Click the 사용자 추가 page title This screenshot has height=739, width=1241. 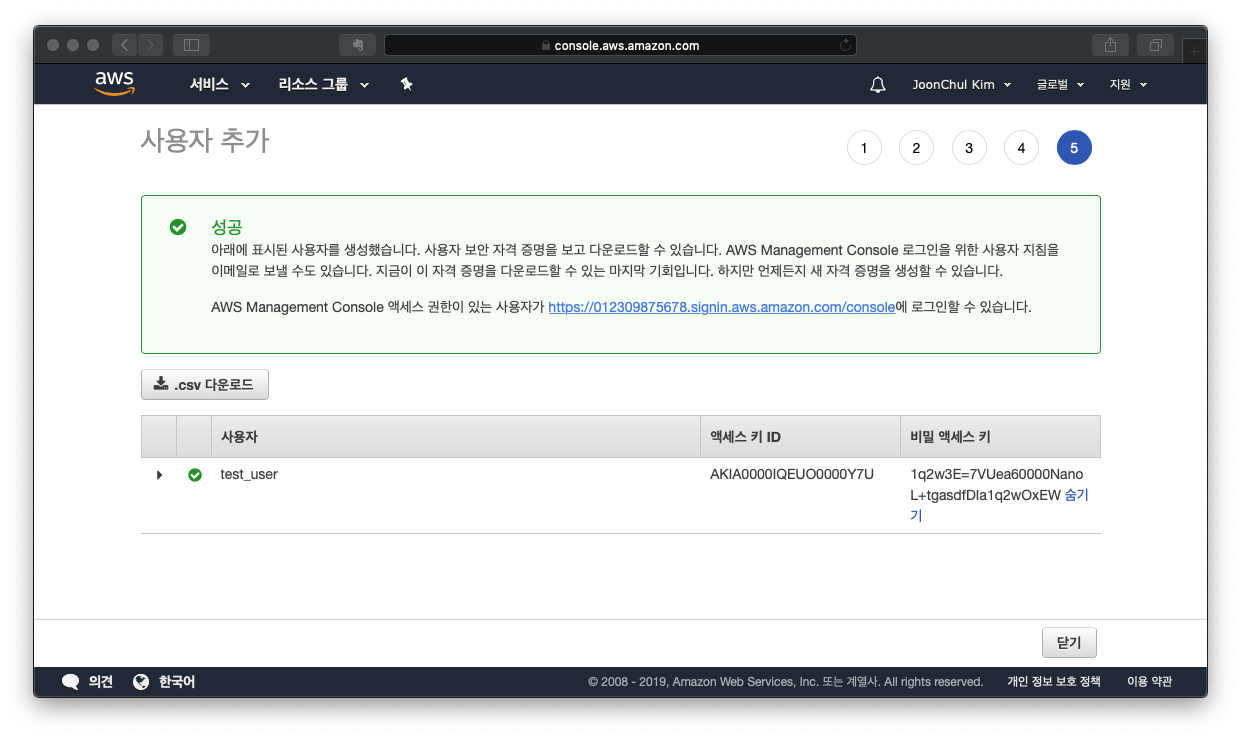(x=205, y=141)
